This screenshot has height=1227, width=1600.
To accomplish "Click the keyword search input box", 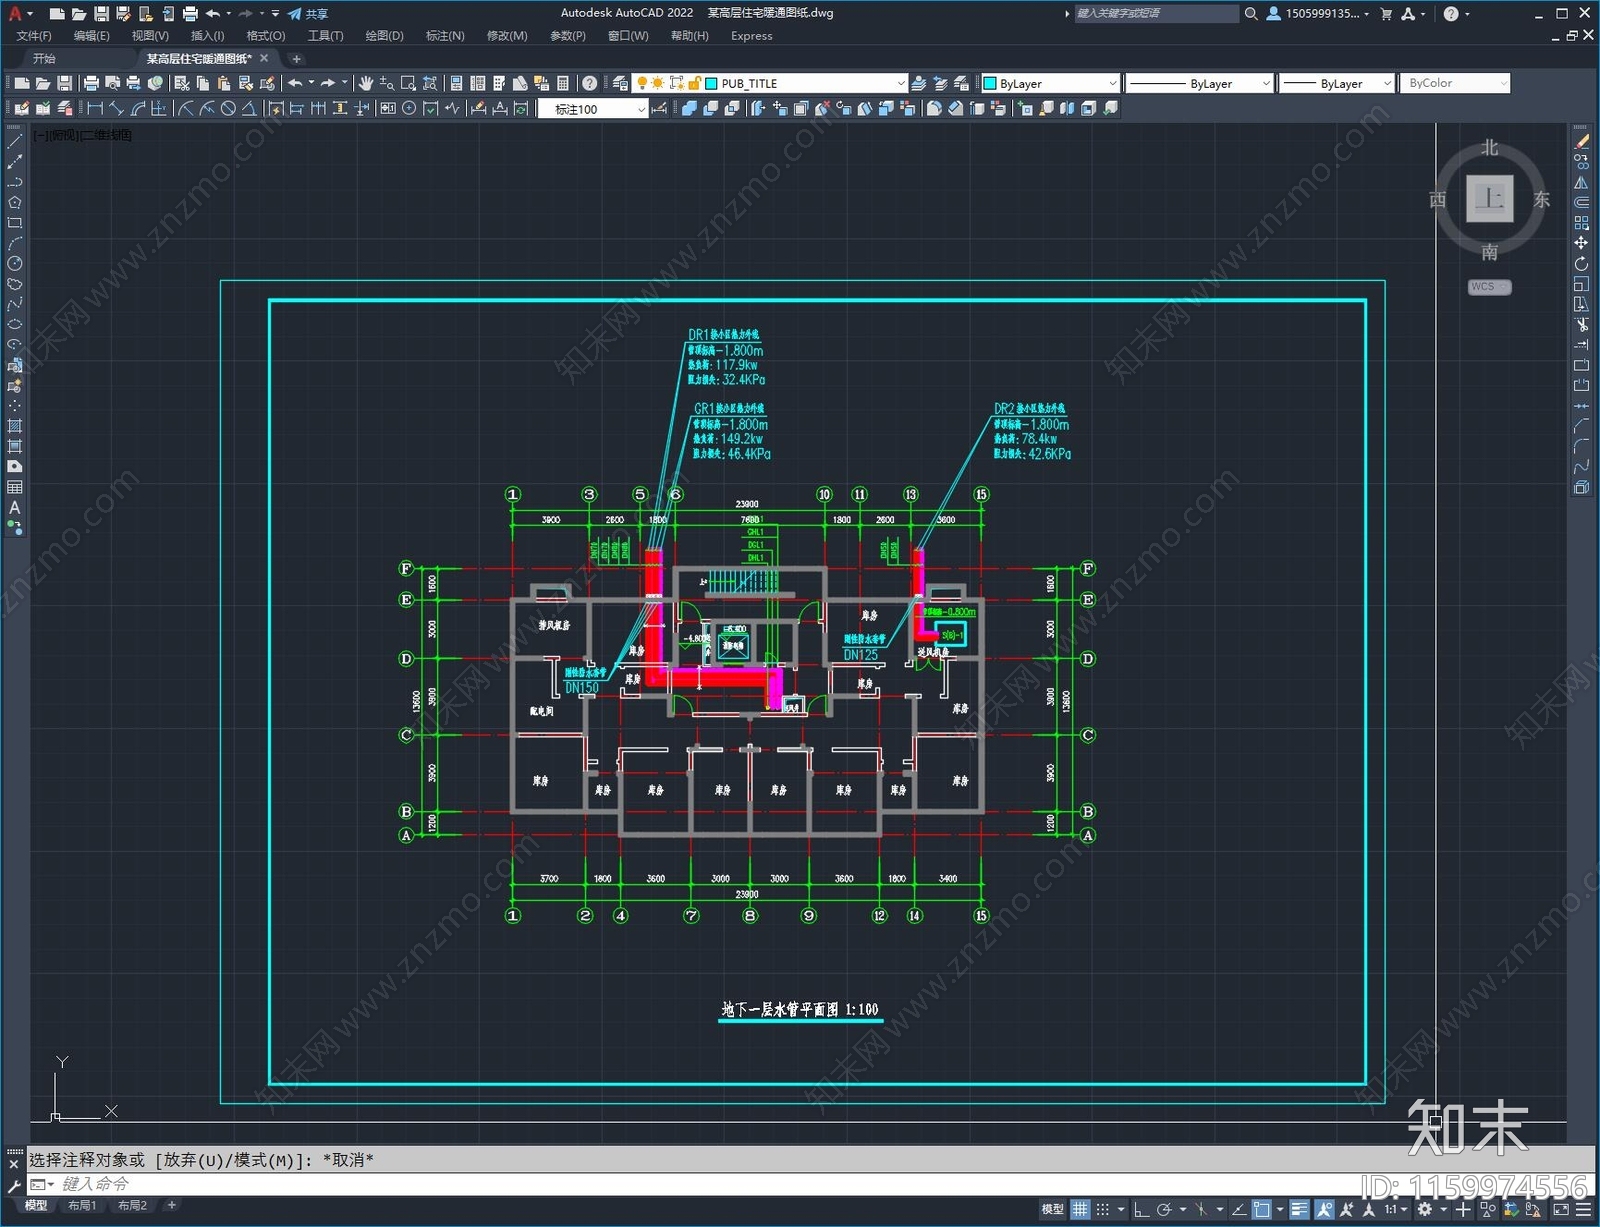I will pos(1156,14).
